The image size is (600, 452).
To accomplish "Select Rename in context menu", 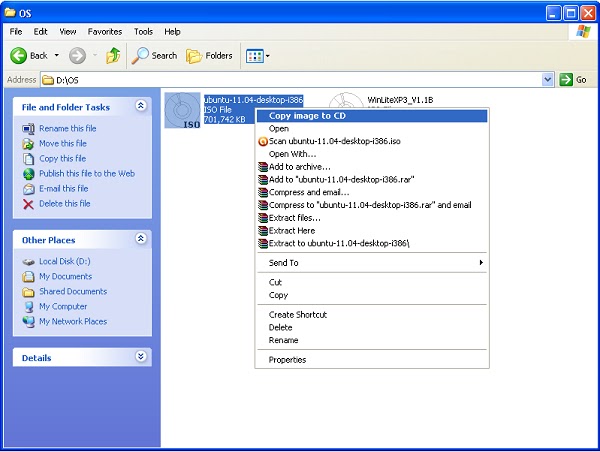I will pos(372,340).
